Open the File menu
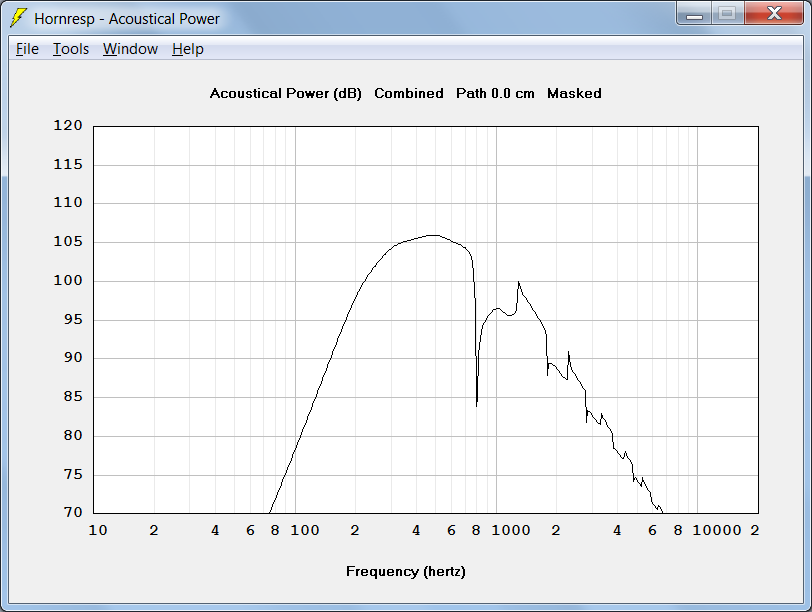812x612 pixels. tap(27, 49)
